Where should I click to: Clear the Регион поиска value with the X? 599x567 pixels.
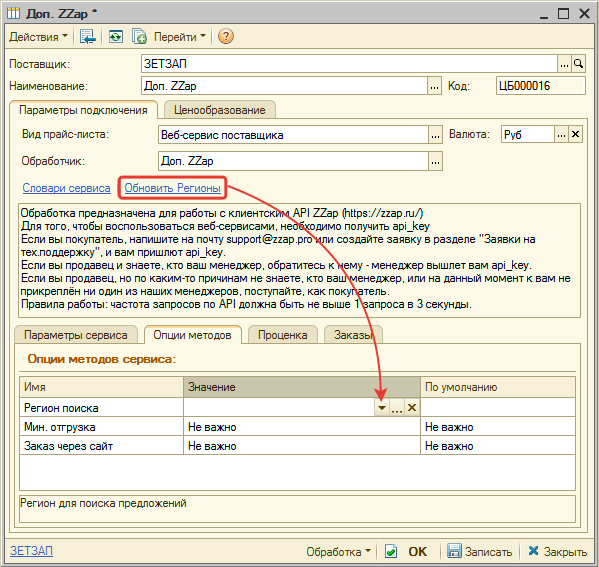pyautogui.click(x=412, y=407)
